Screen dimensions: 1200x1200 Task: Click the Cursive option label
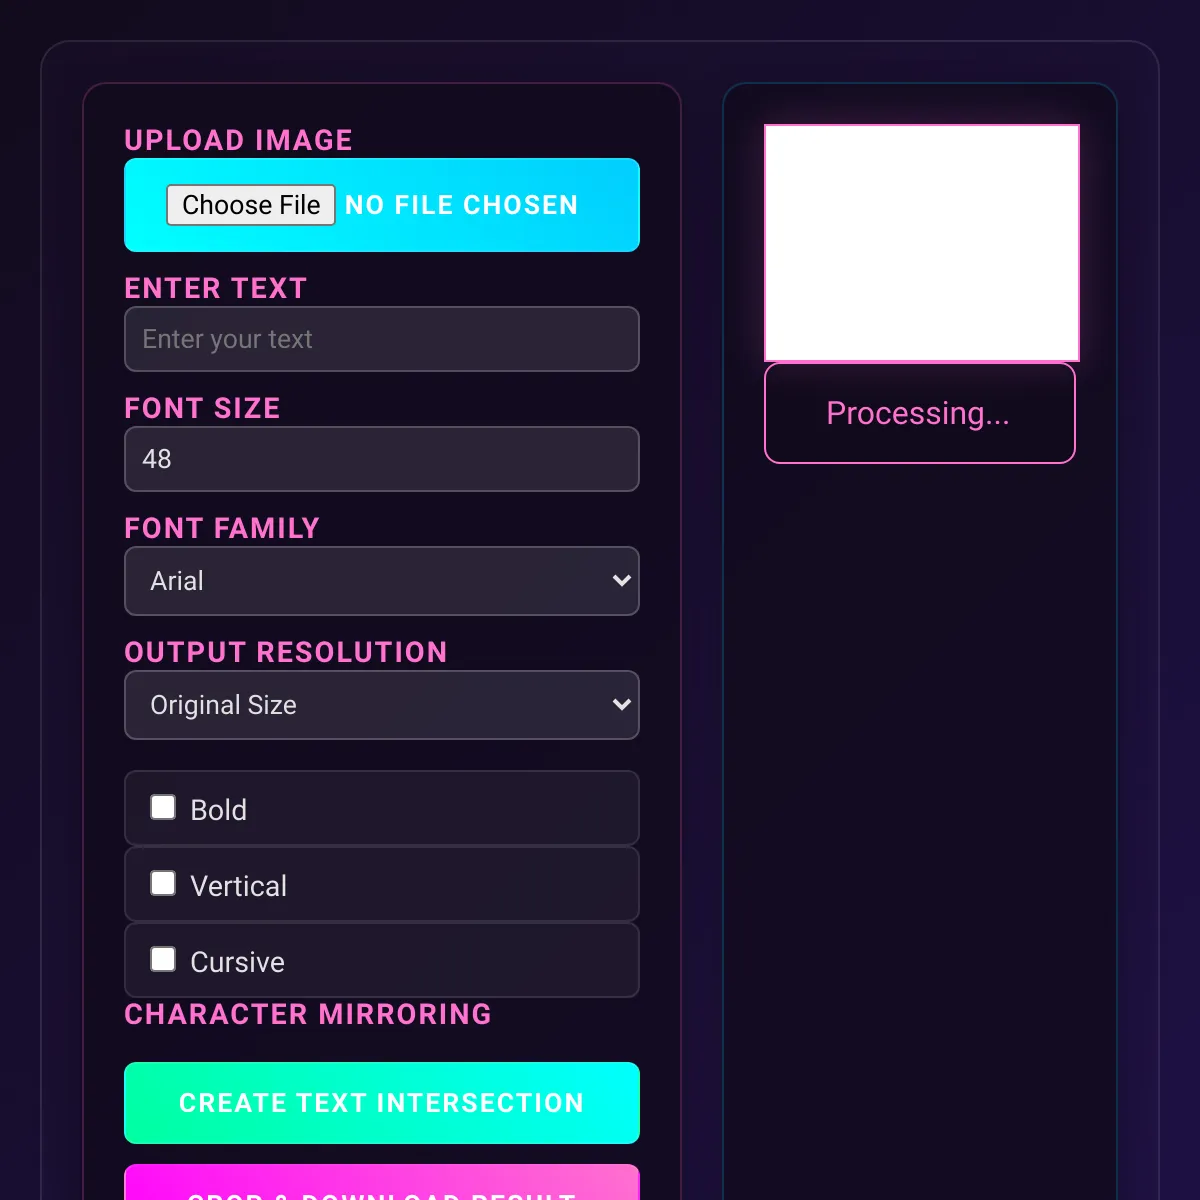click(x=238, y=962)
